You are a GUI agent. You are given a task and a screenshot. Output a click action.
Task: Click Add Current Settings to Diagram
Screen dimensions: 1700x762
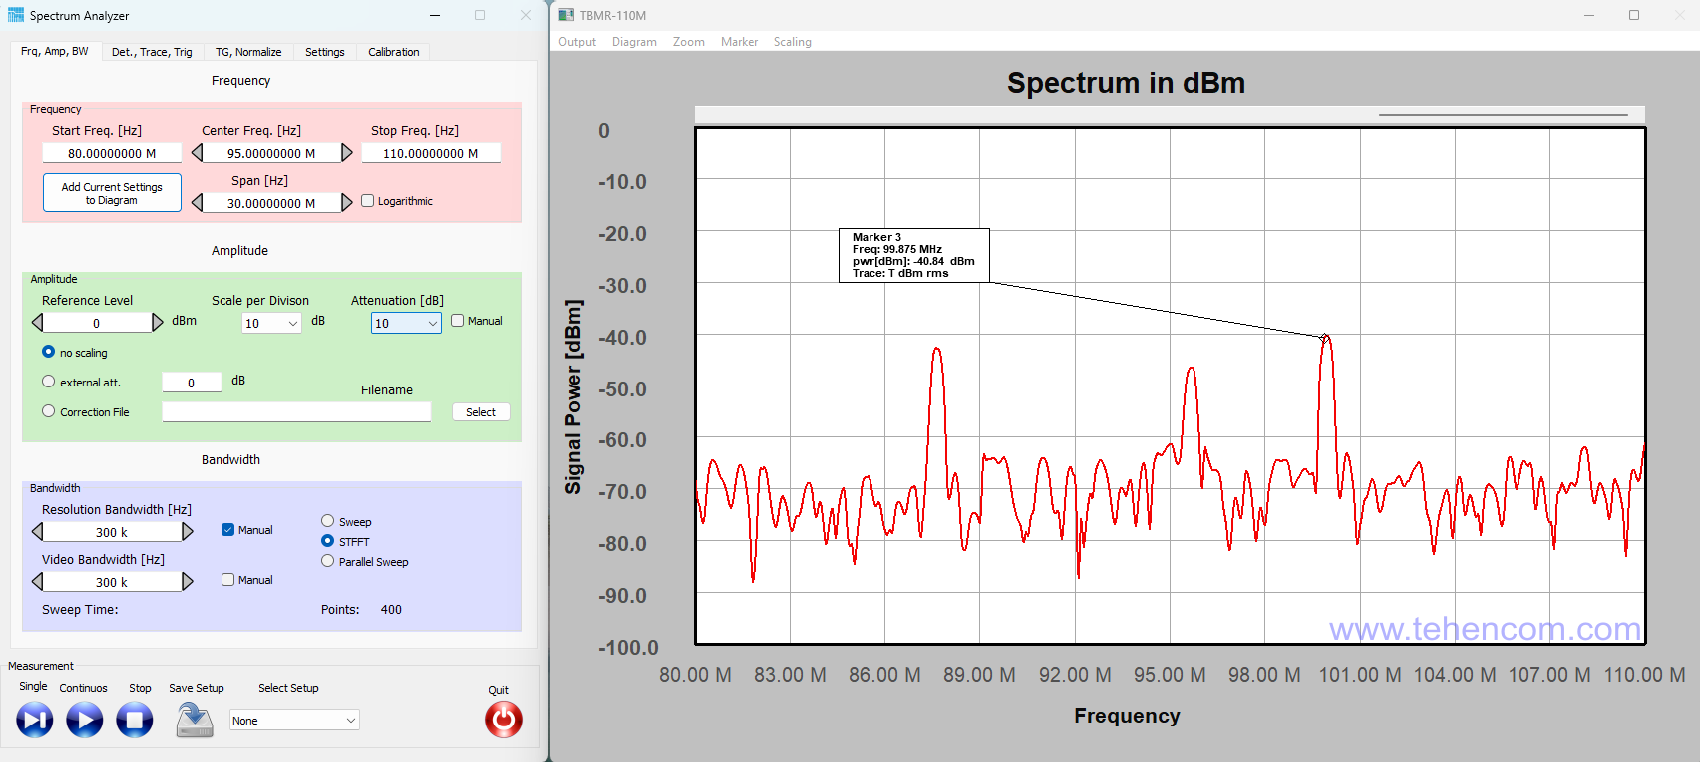(x=112, y=193)
